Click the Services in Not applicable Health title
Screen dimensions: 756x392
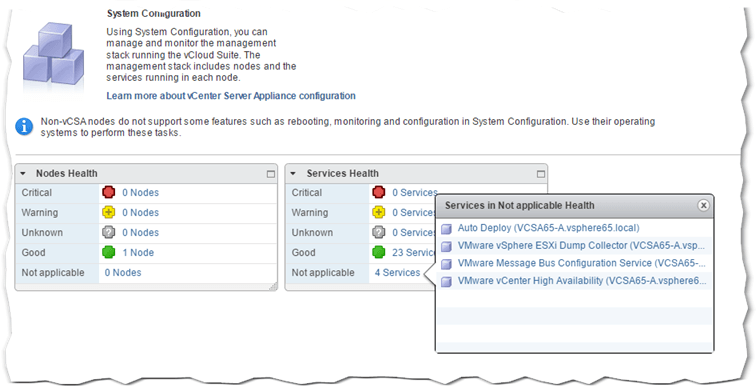[519, 205]
